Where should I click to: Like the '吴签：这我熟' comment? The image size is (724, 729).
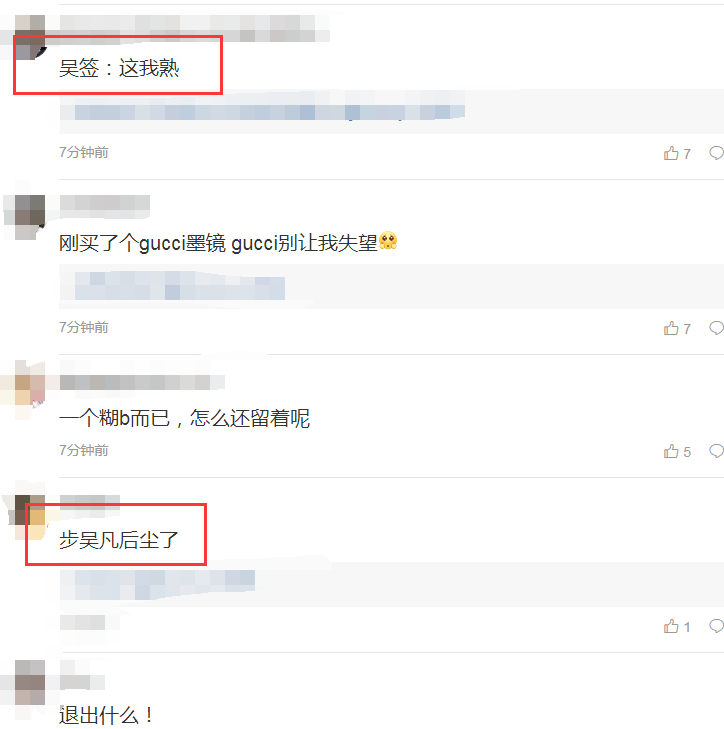point(677,153)
